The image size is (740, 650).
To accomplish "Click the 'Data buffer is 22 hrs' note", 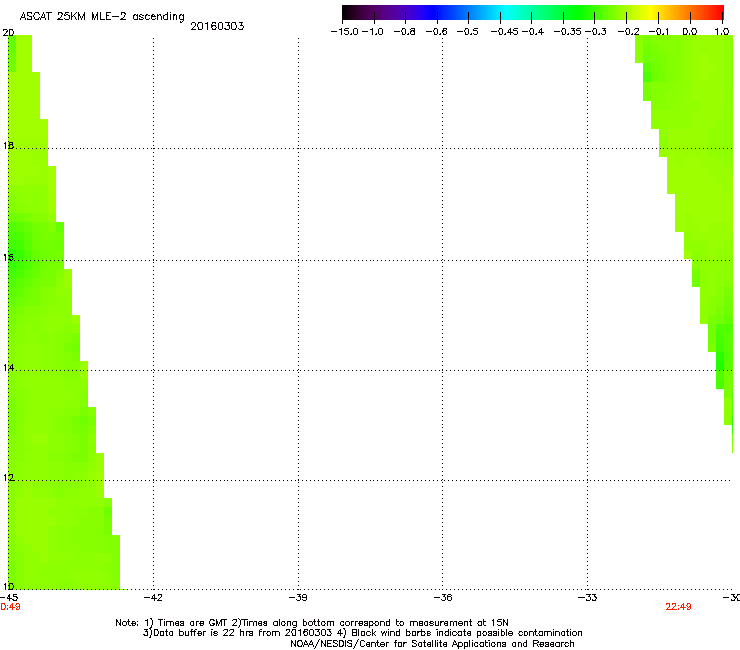I will [x=362, y=633].
